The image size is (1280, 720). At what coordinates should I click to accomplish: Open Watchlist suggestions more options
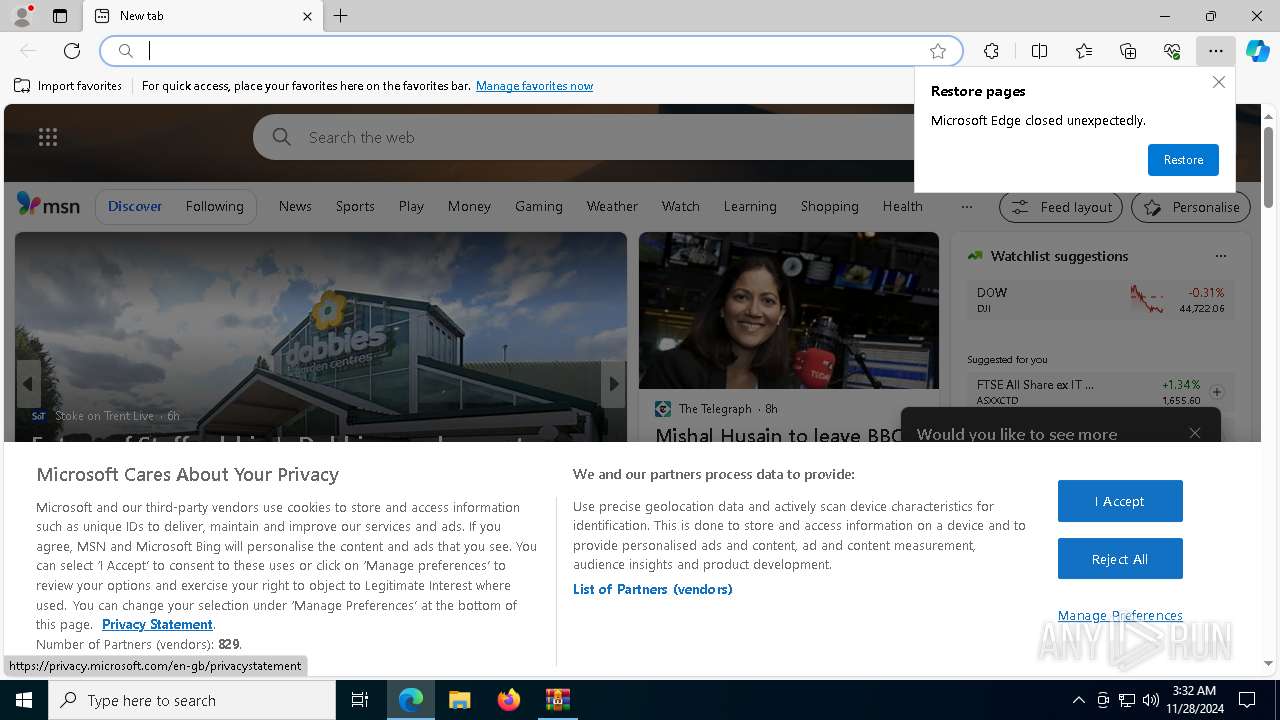(x=1220, y=256)
